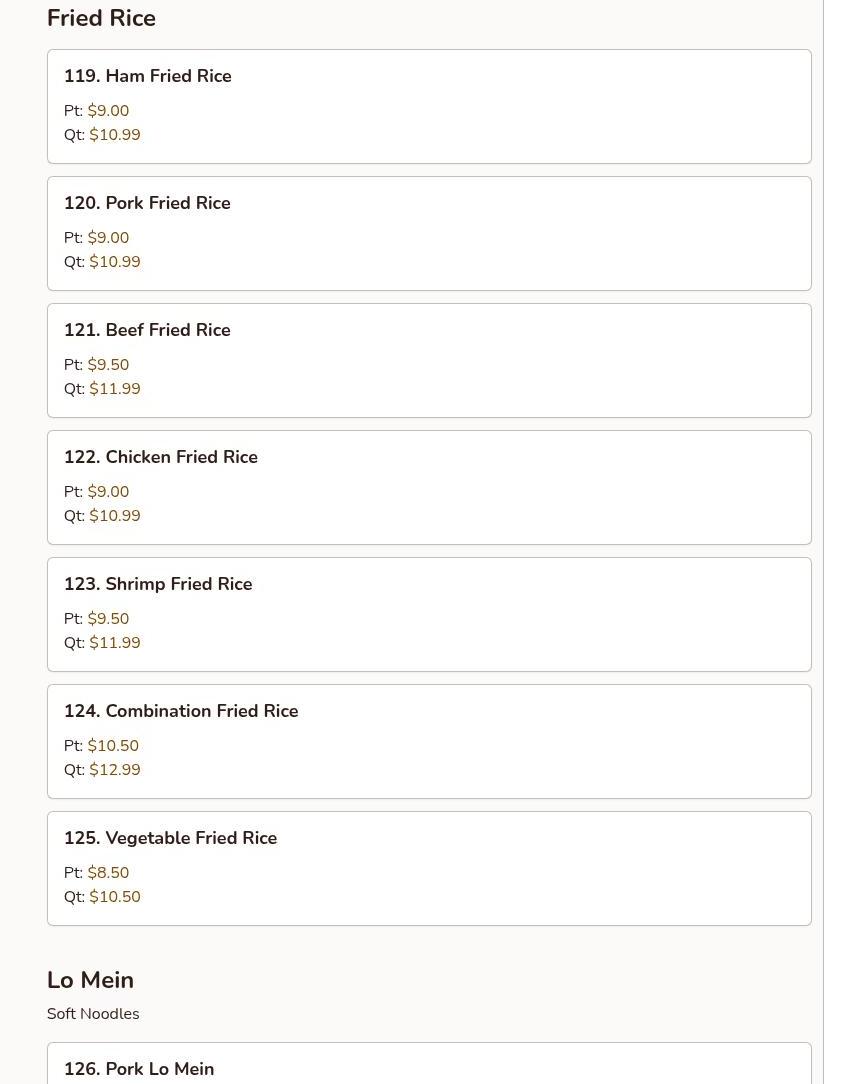Image resolution: width=844 pixels, height=1084 pixels.
Task: Click the Fried Rice section heading
Action: click(x=102, y=18)
